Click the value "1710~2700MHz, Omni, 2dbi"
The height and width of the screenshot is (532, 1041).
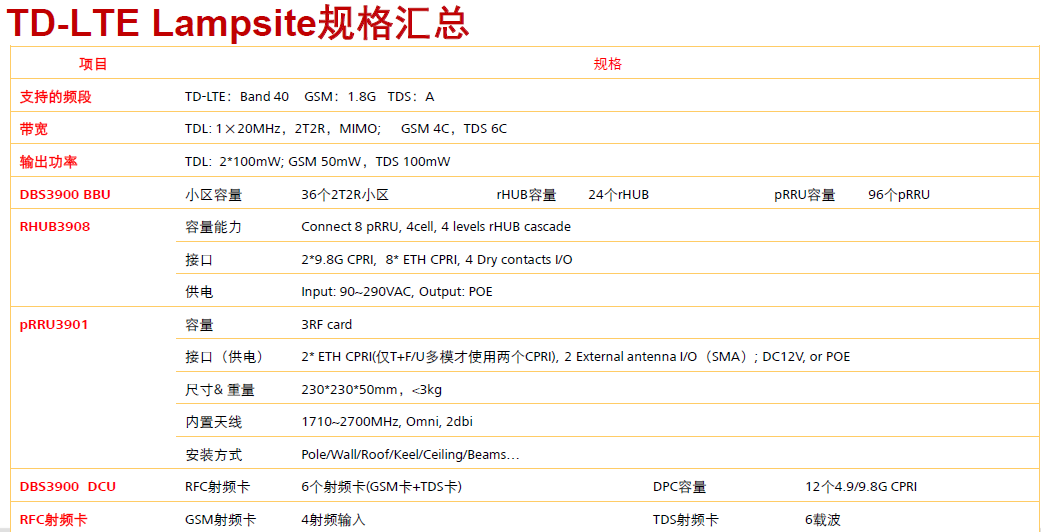pos(387,422)
